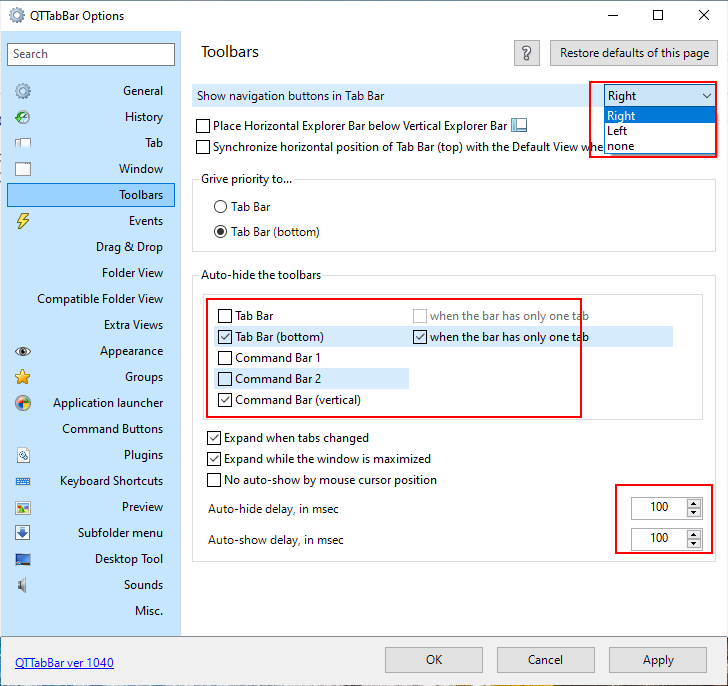Click the General gear icon in sidebar
728x686 pixels.
pyautogui.click(x=23, y=91)
